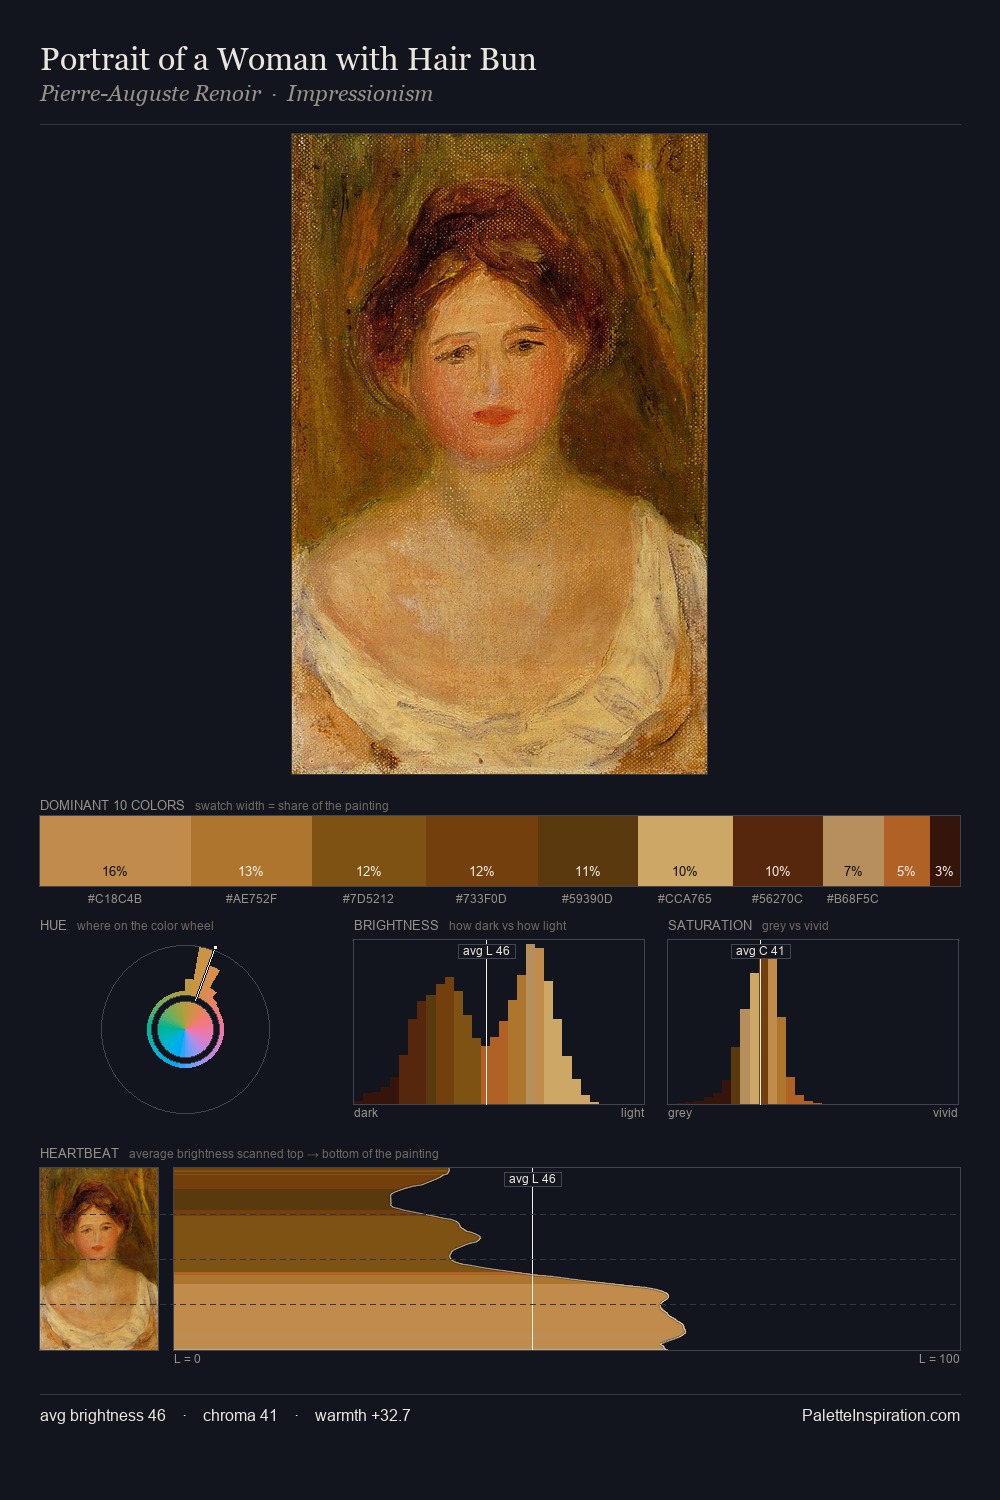Screen dimensions: 1000x1500
Task: Click the #59390D hex code label
Action: coord(588,899)
